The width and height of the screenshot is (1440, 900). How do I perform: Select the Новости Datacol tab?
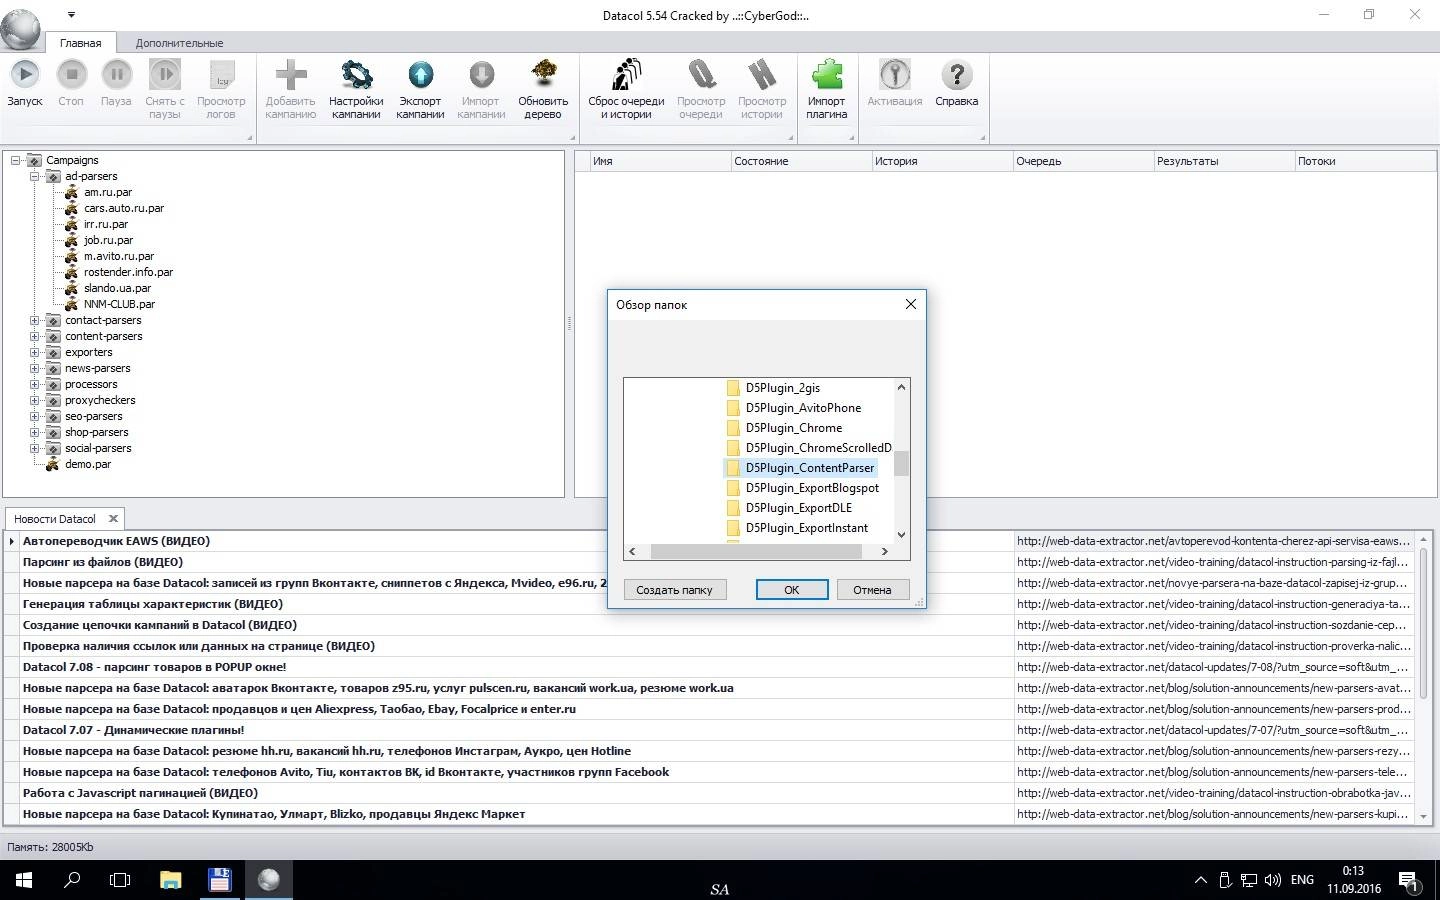coord(55,519)
